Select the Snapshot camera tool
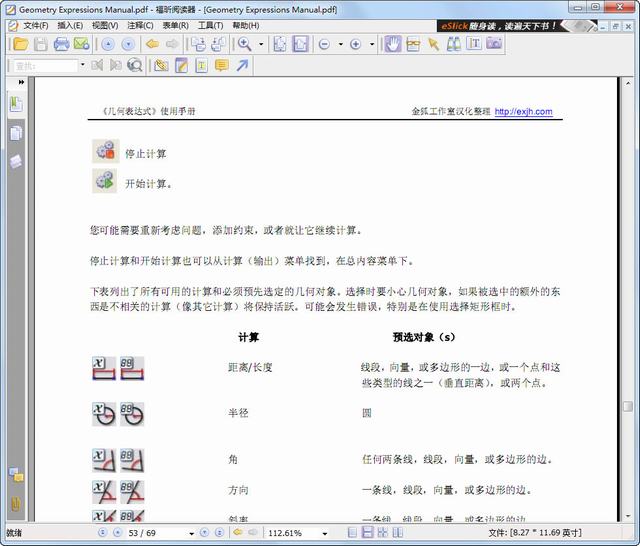 [494, 43]
